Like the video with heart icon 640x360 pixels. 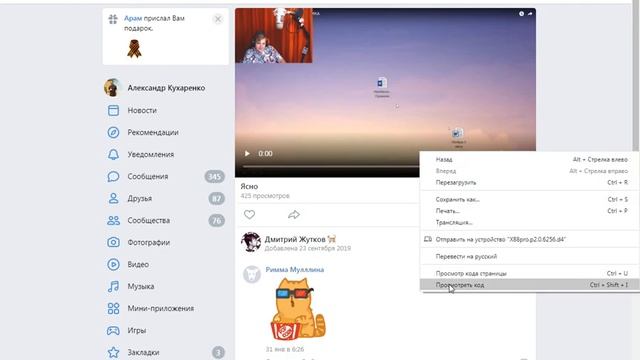point(249,214)
